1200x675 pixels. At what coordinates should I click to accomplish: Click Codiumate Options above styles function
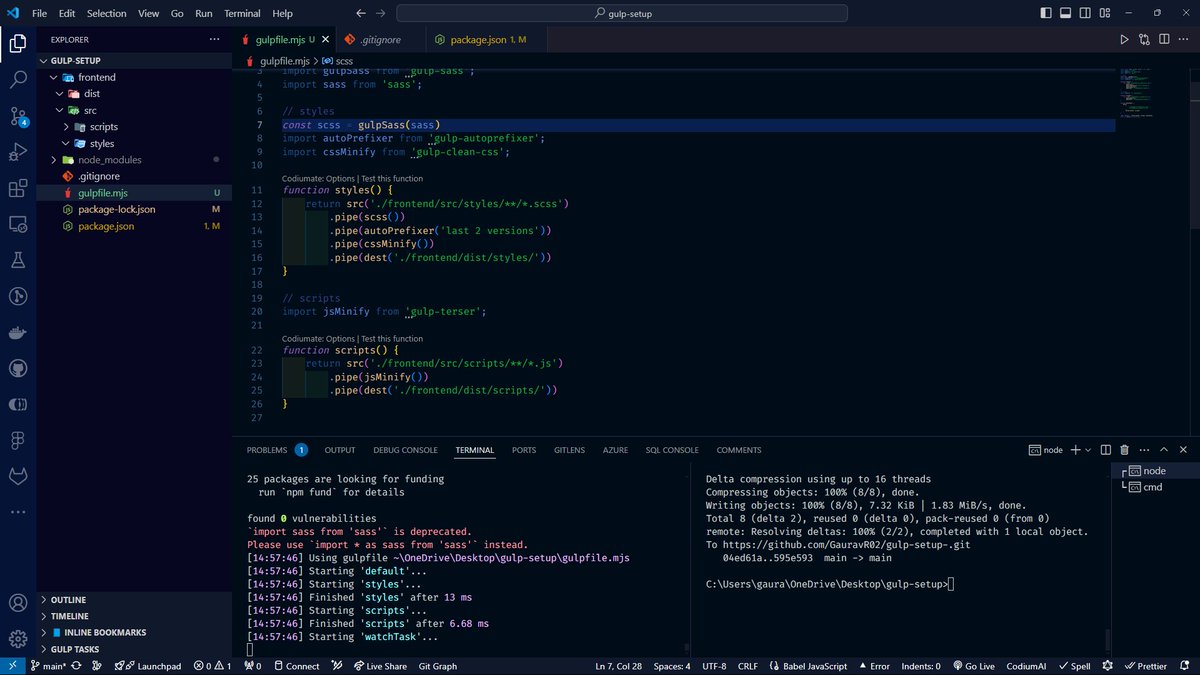[318, 179]
